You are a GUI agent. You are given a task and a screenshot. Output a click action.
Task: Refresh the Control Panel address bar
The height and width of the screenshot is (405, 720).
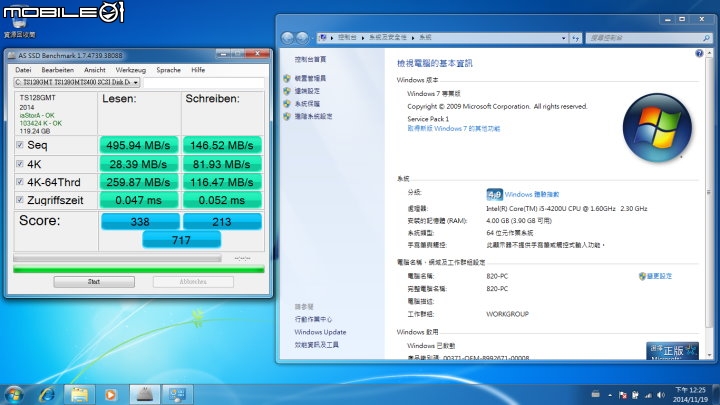point(576,38)
